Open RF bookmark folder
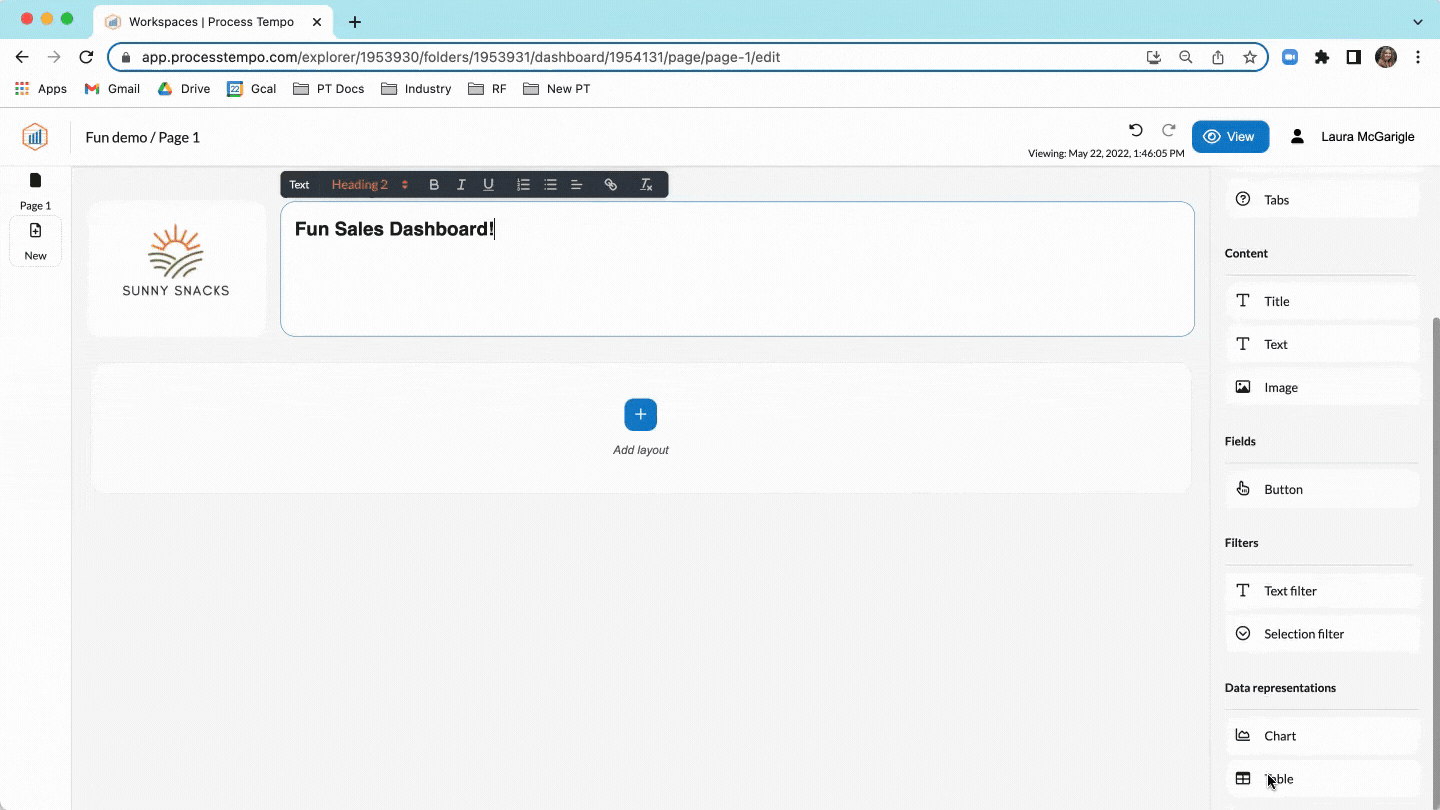The width and height of the screenshot is (1440, 810). click(488, 89)
